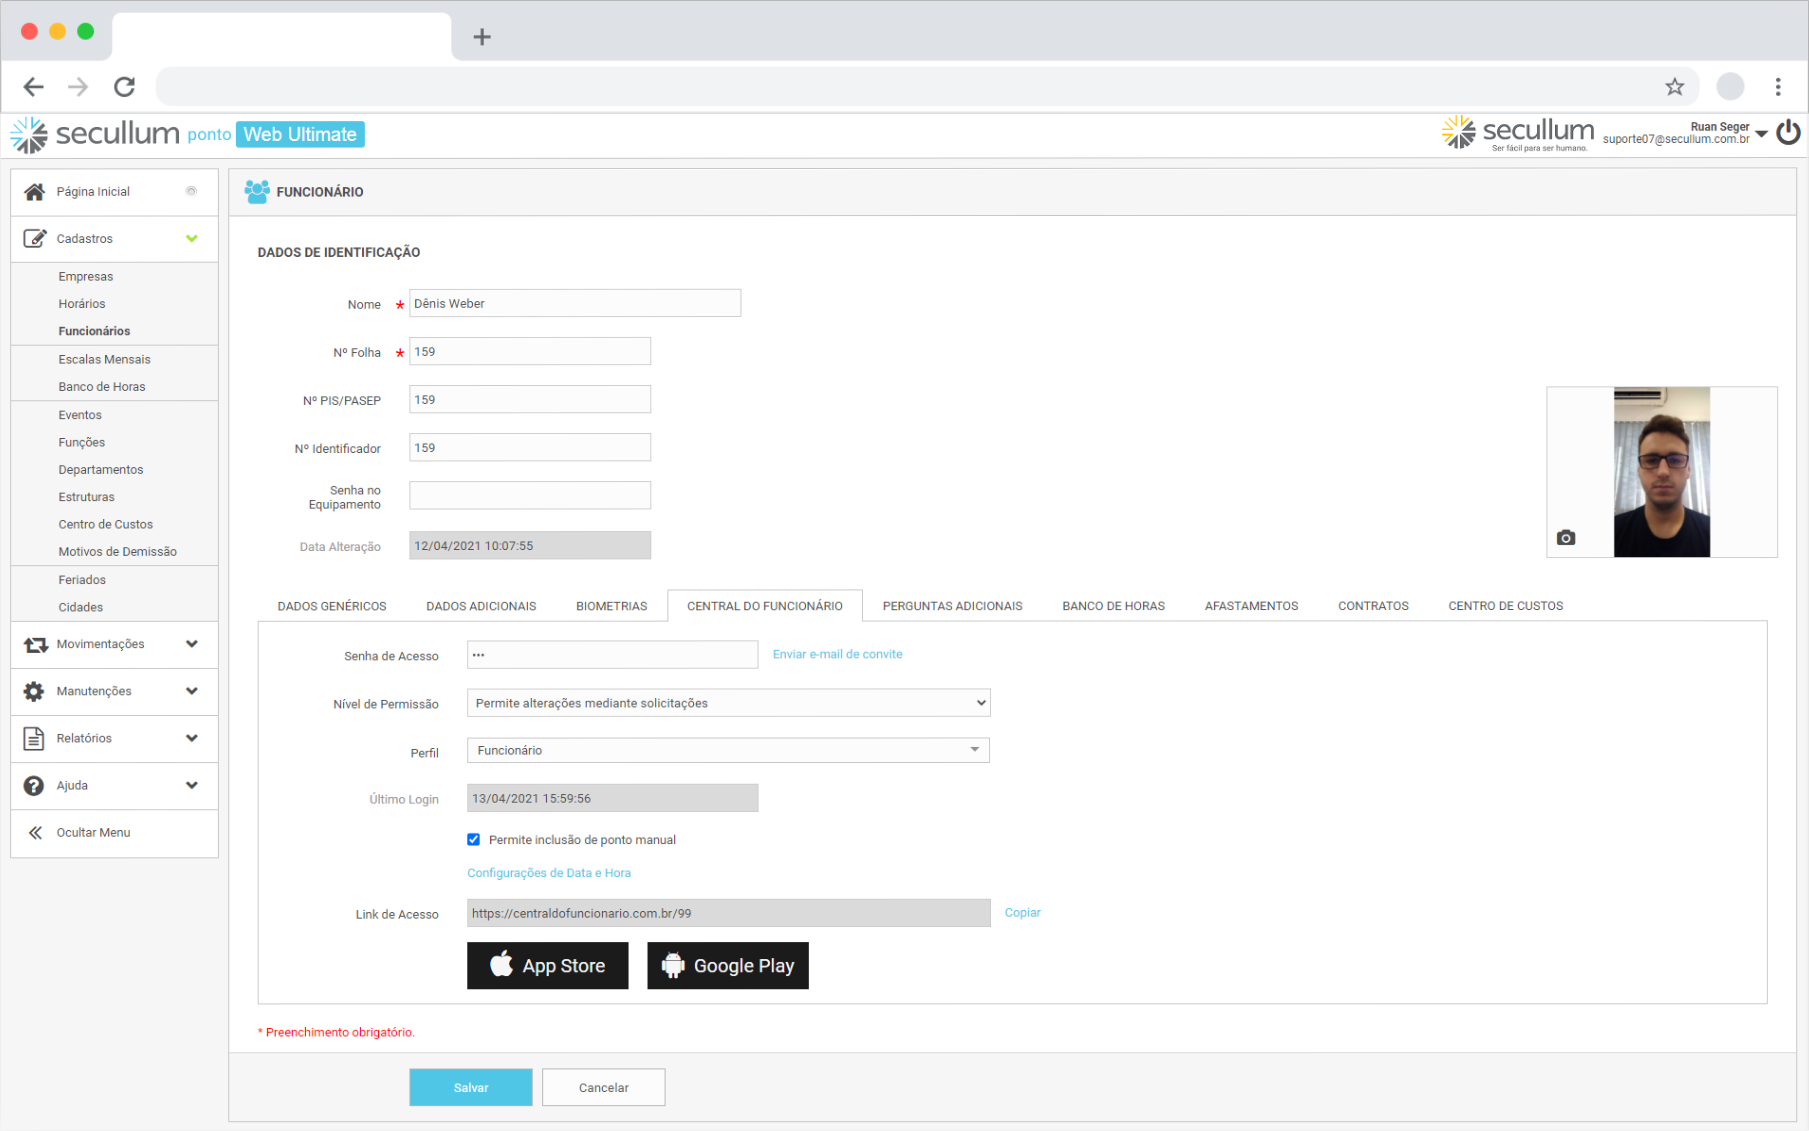Click the camera icon on employee photo

[x=1565, y=538]
